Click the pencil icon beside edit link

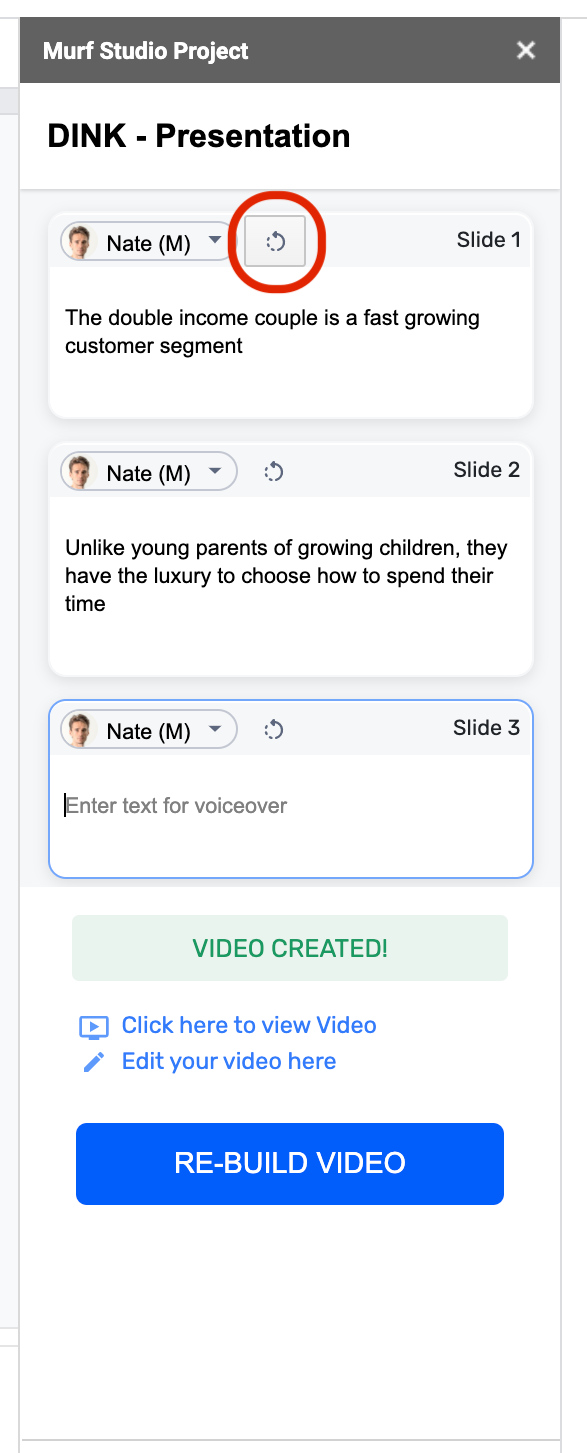click(94, 1062)
